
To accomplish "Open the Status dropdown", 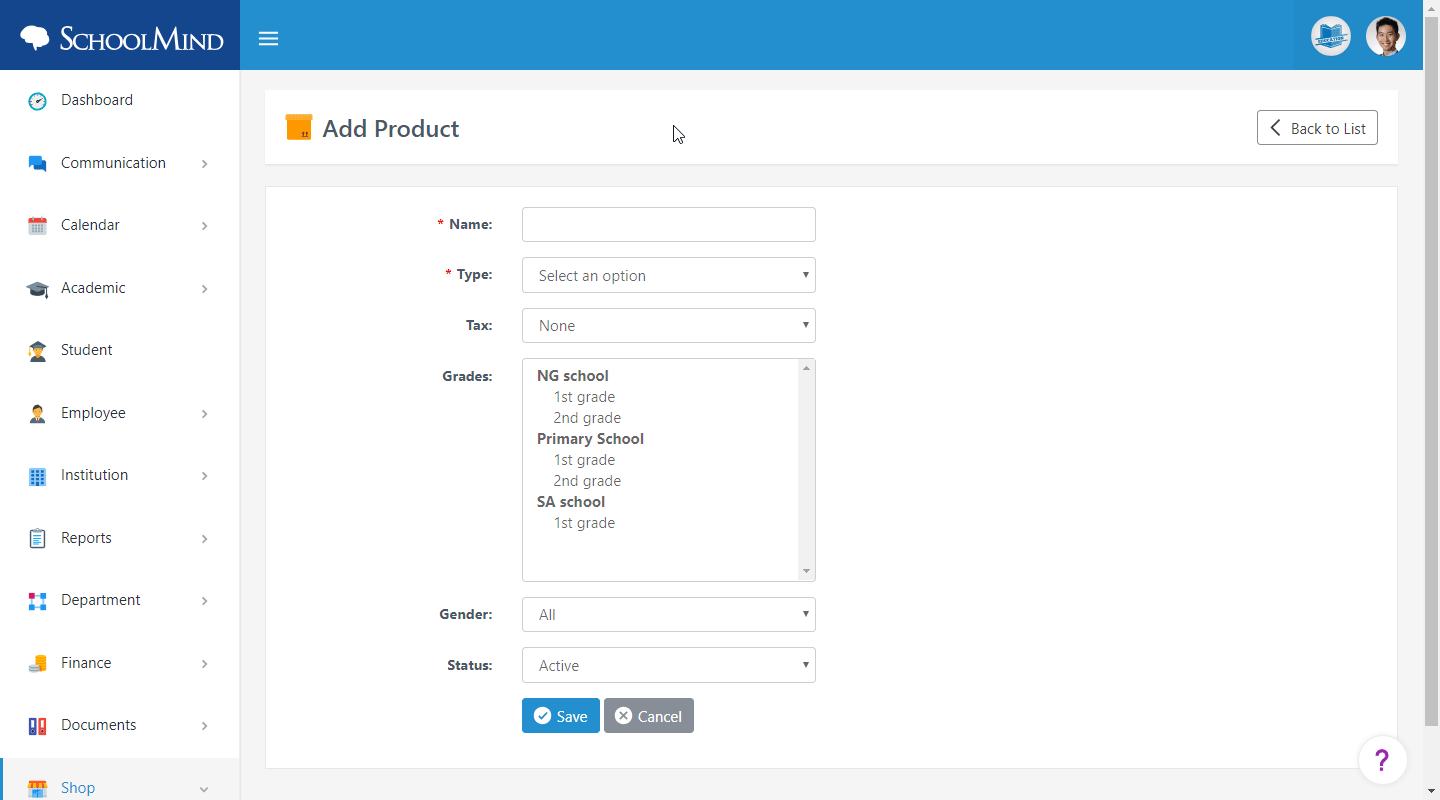I will coord(668,665).
